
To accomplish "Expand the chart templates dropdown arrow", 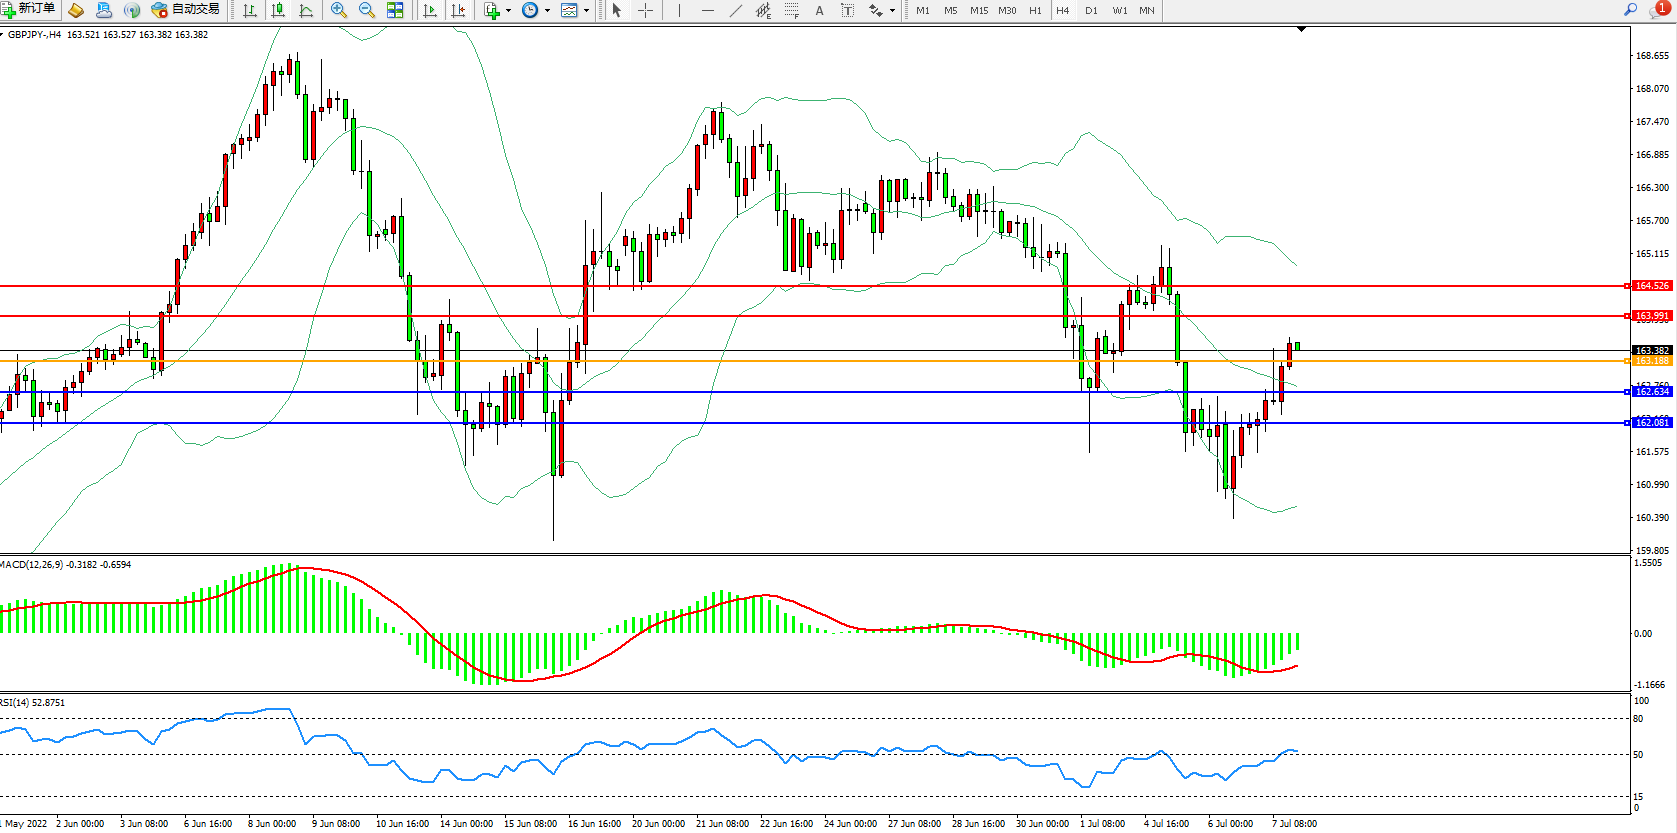I will pos(586,10).
